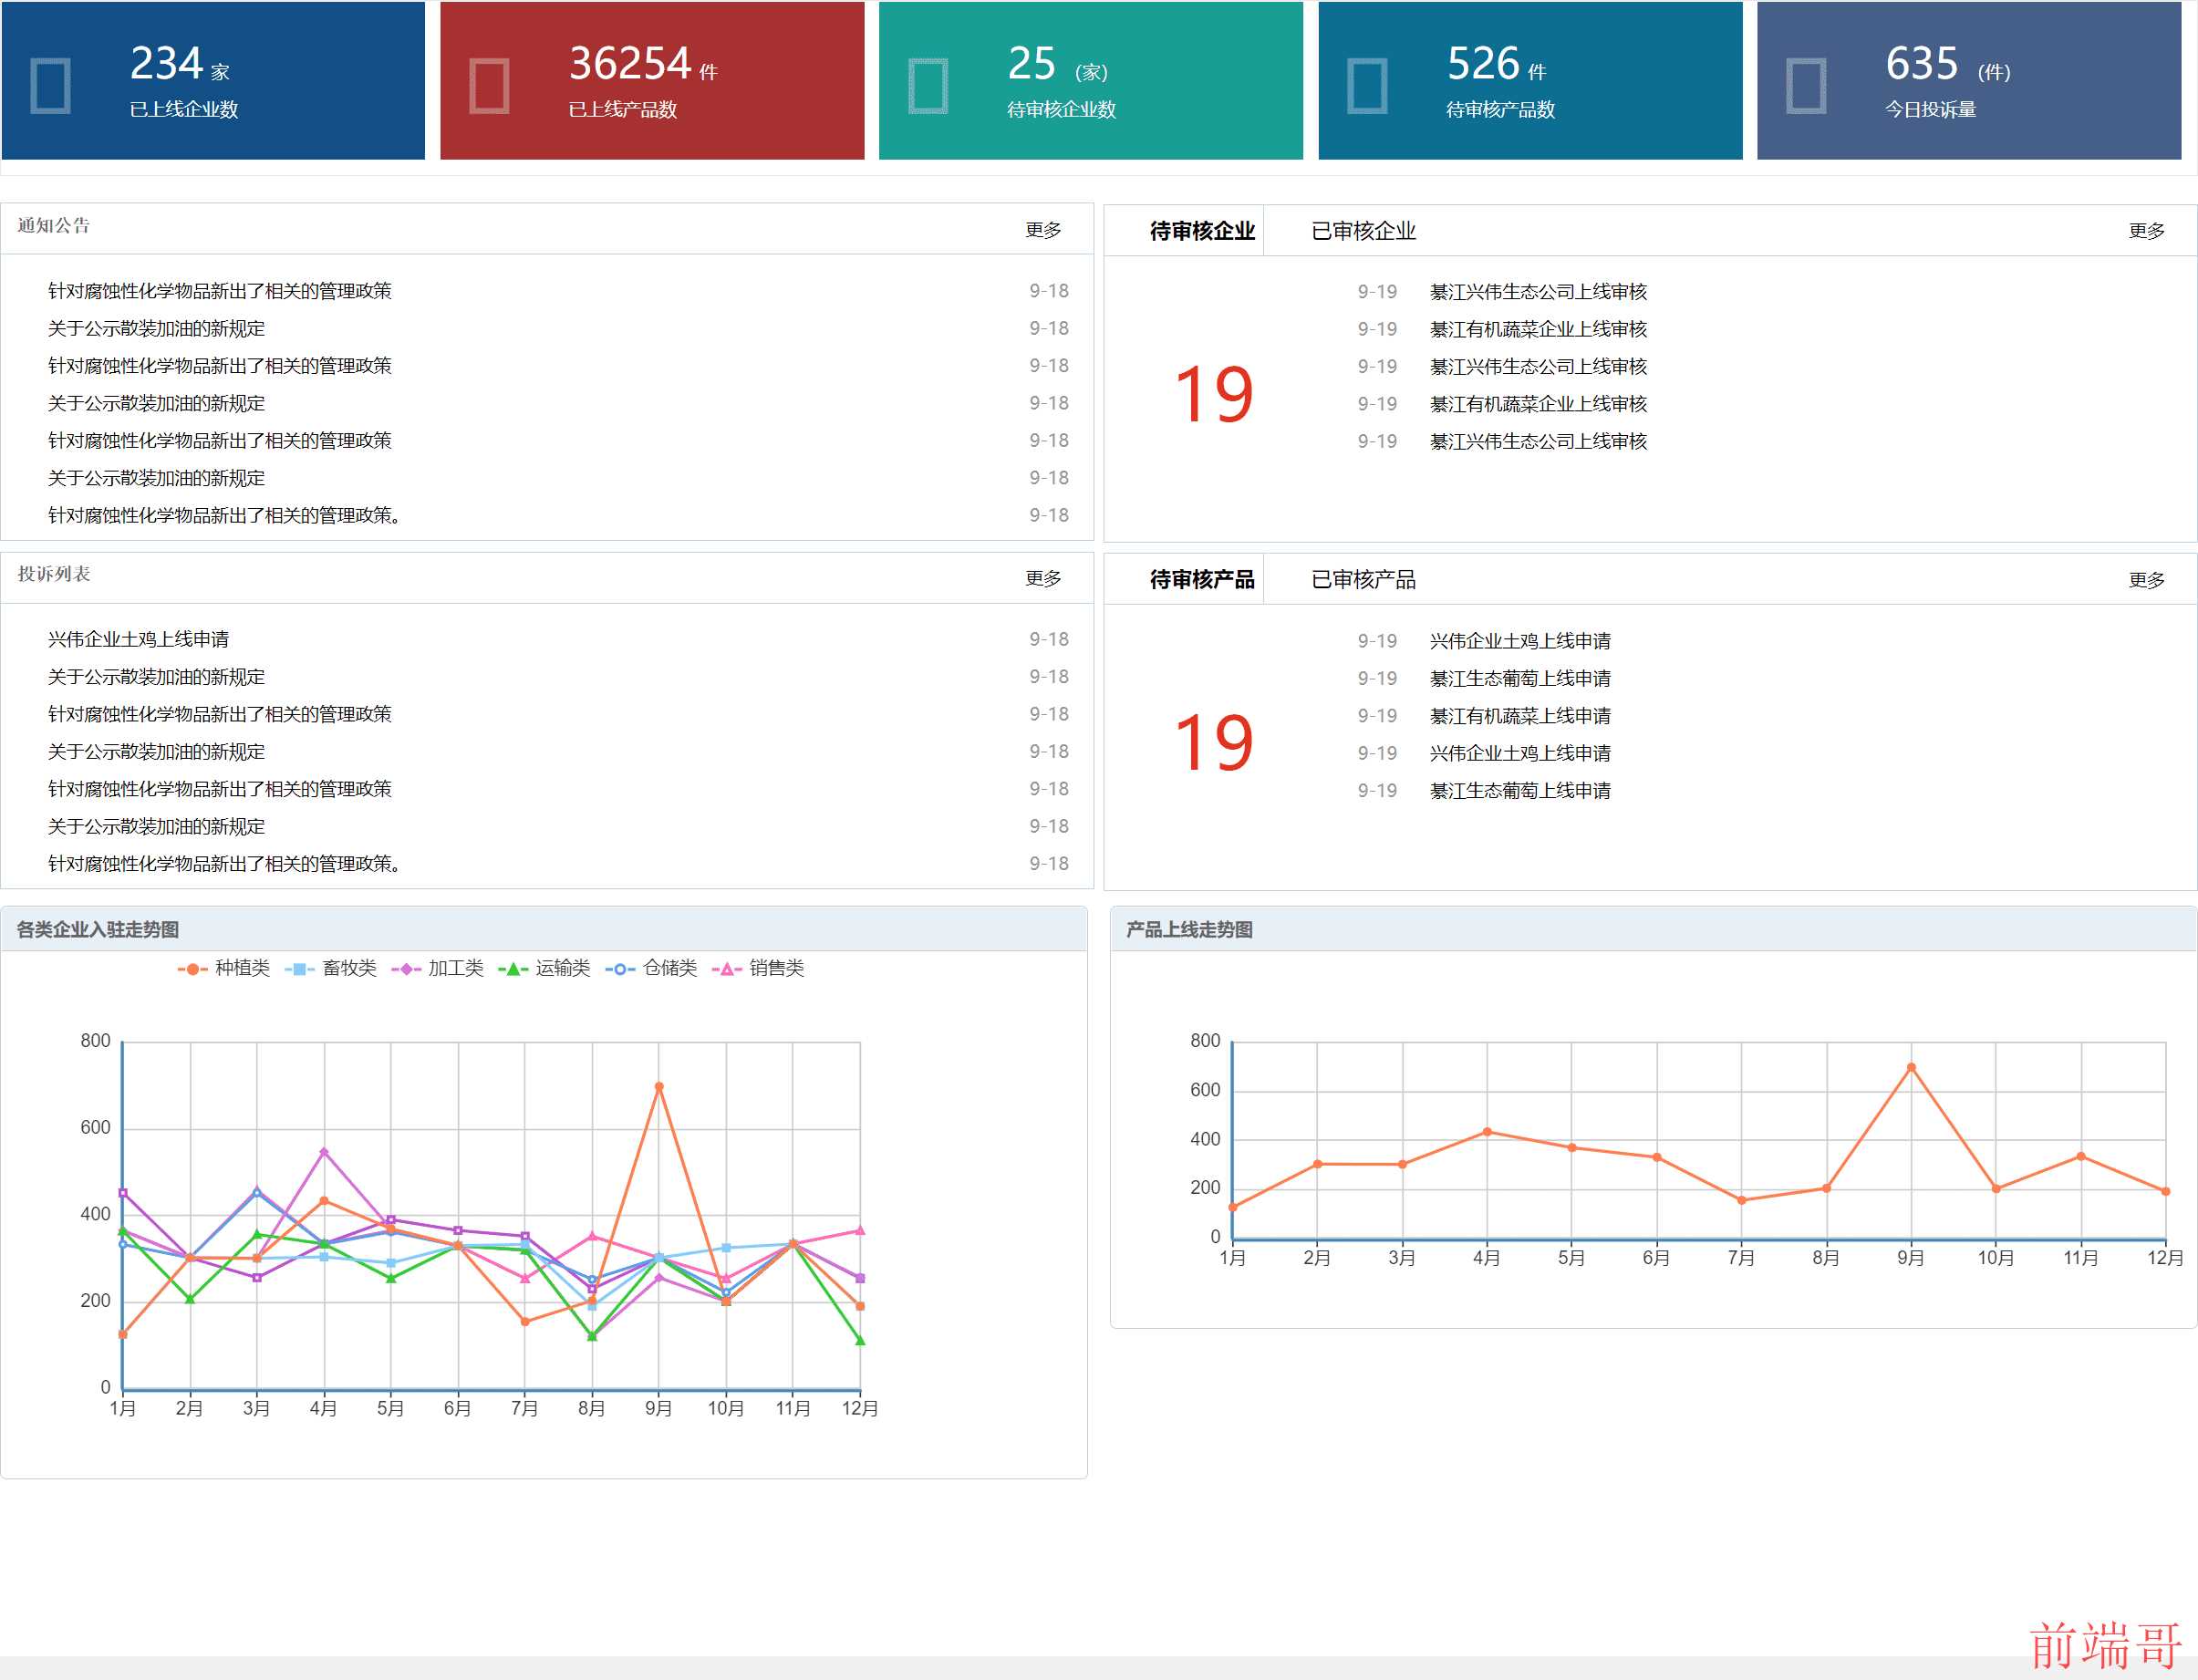Viewport: 2198px width, 1680px height.
Task: Click the icon on 待审核产品数 card
Action: point(1367,86)
